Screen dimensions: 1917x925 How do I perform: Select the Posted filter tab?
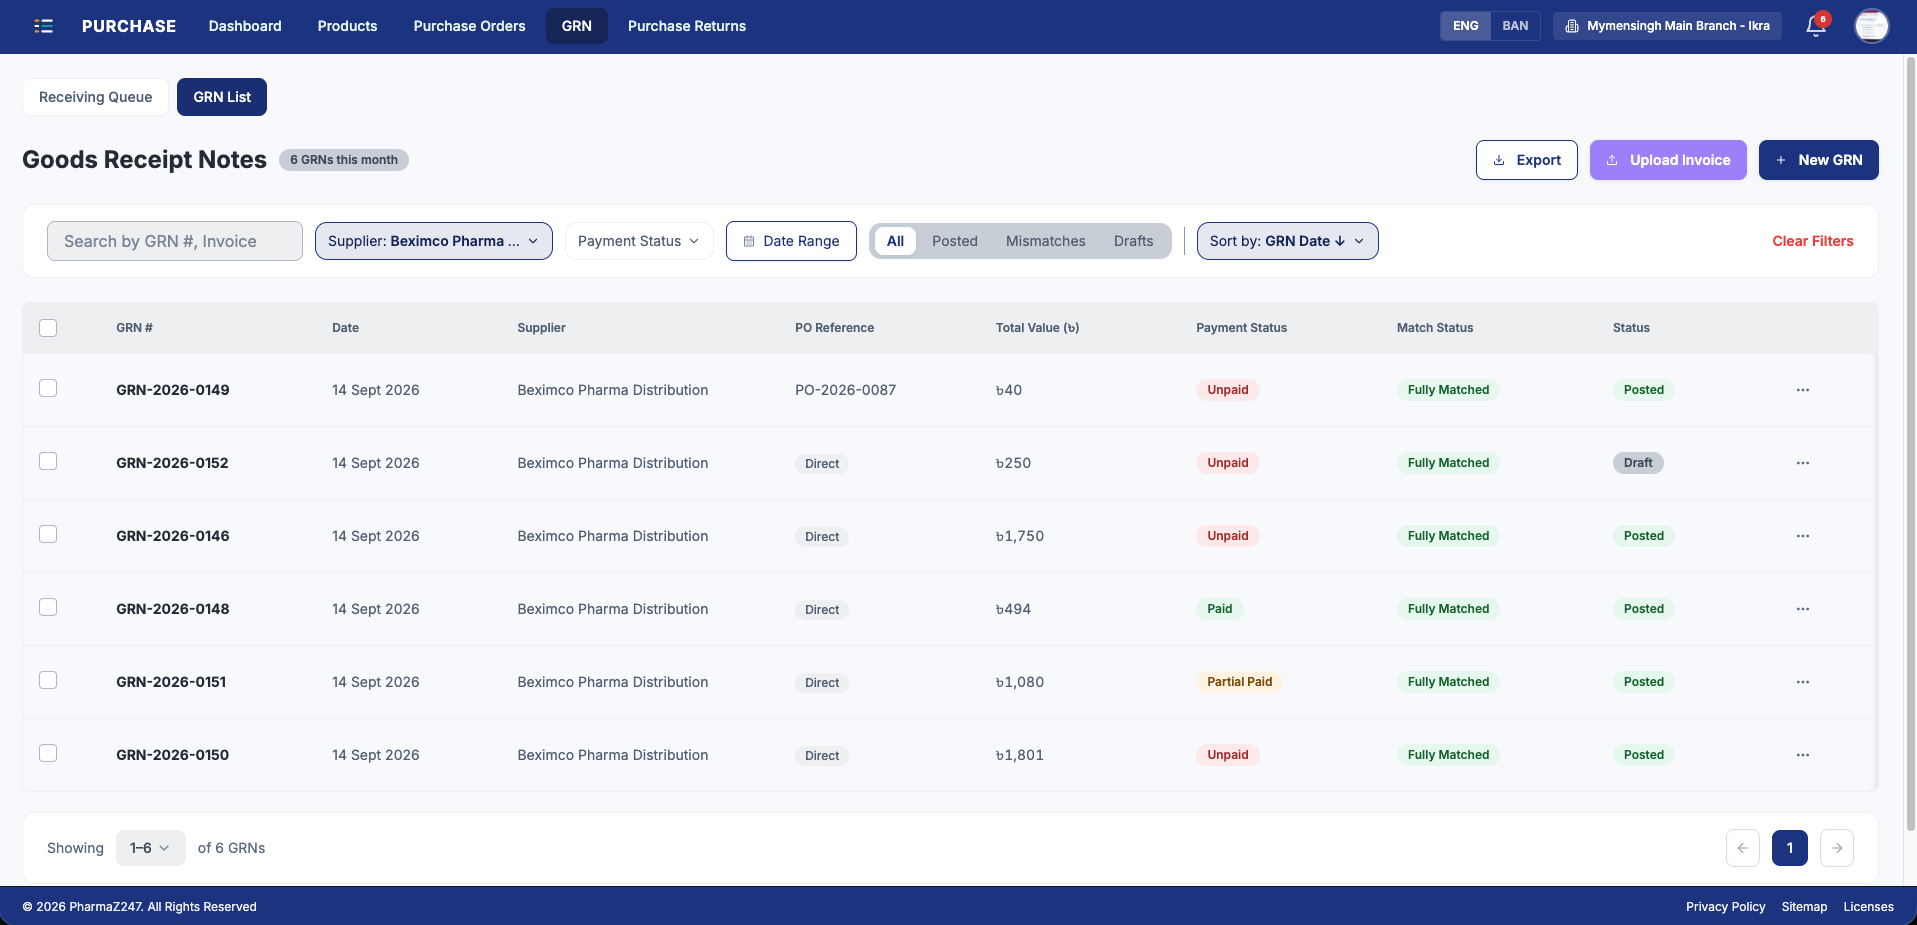(x=954, y=241)
